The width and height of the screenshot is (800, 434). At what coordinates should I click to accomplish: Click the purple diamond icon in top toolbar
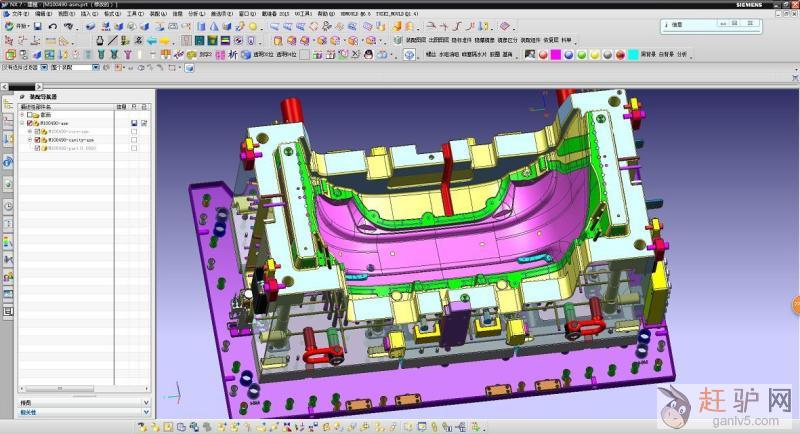point(504,26)
